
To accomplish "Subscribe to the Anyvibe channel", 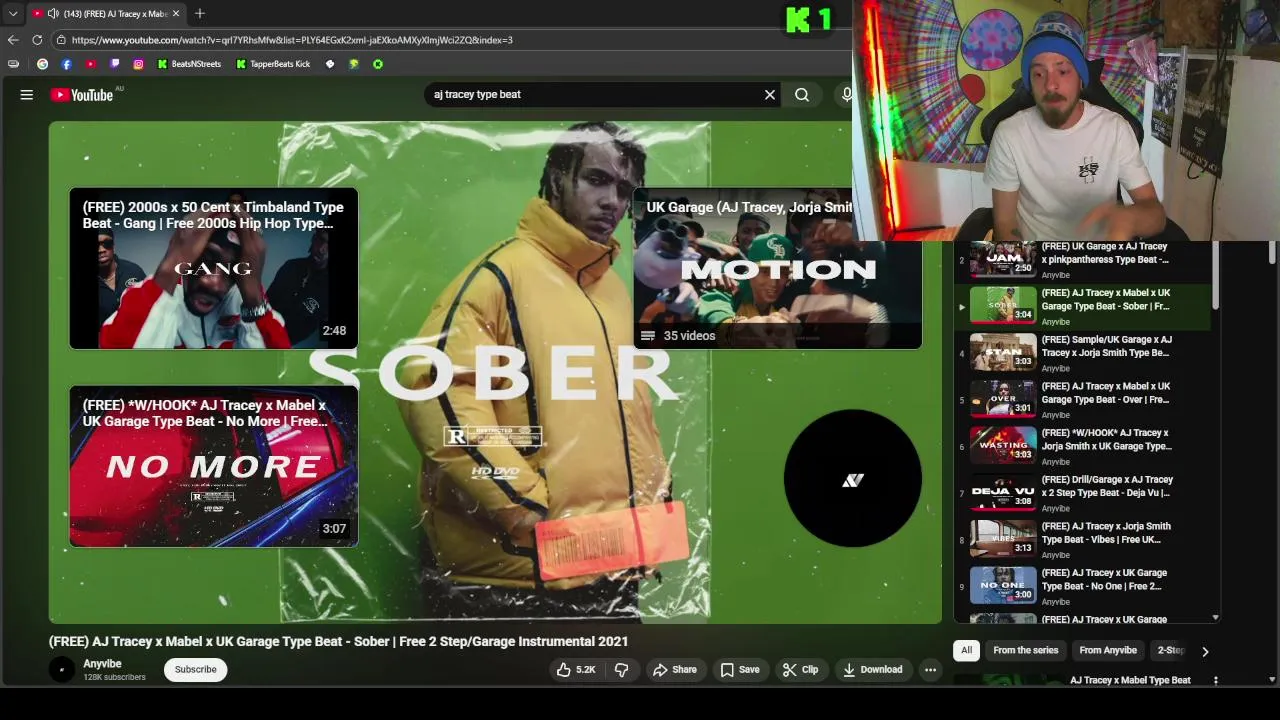I will 196,670.
